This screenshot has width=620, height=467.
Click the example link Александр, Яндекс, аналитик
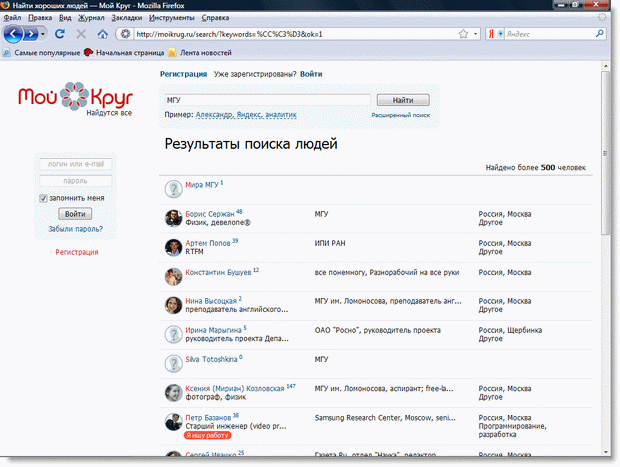(246, 115)
